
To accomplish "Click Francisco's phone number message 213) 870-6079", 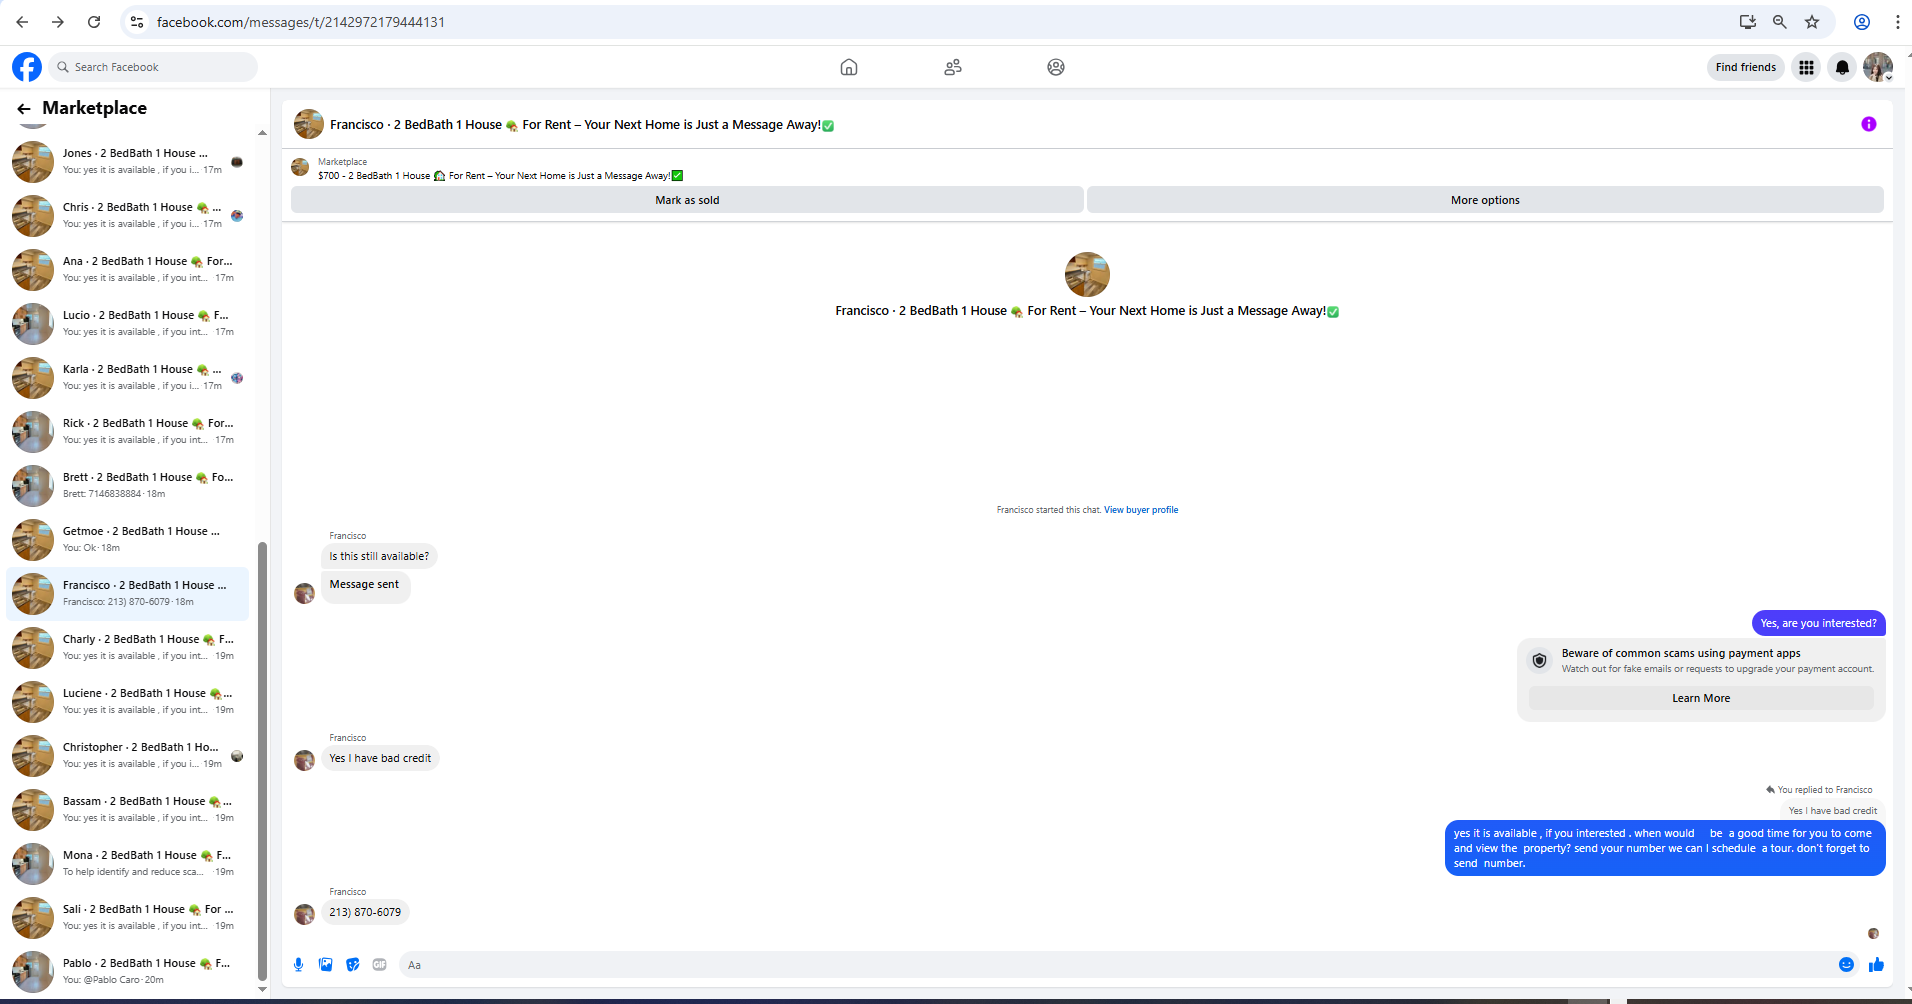I will (x=365, y=912).
